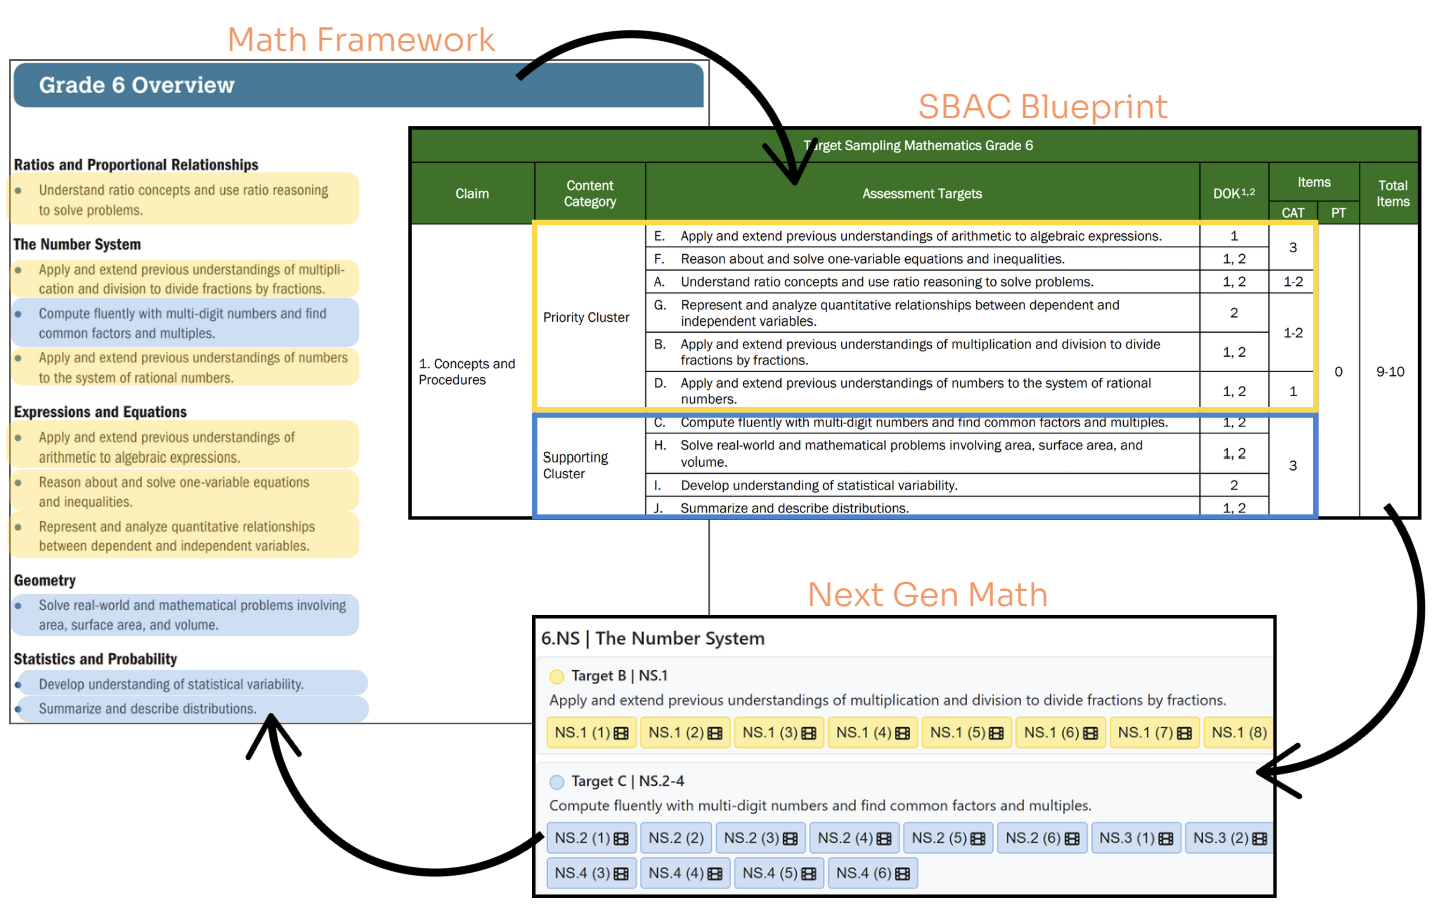Select the "Target C | NS.2-4" heading
The height and width of the screenshot is (914, 1436).
(627, 781)
